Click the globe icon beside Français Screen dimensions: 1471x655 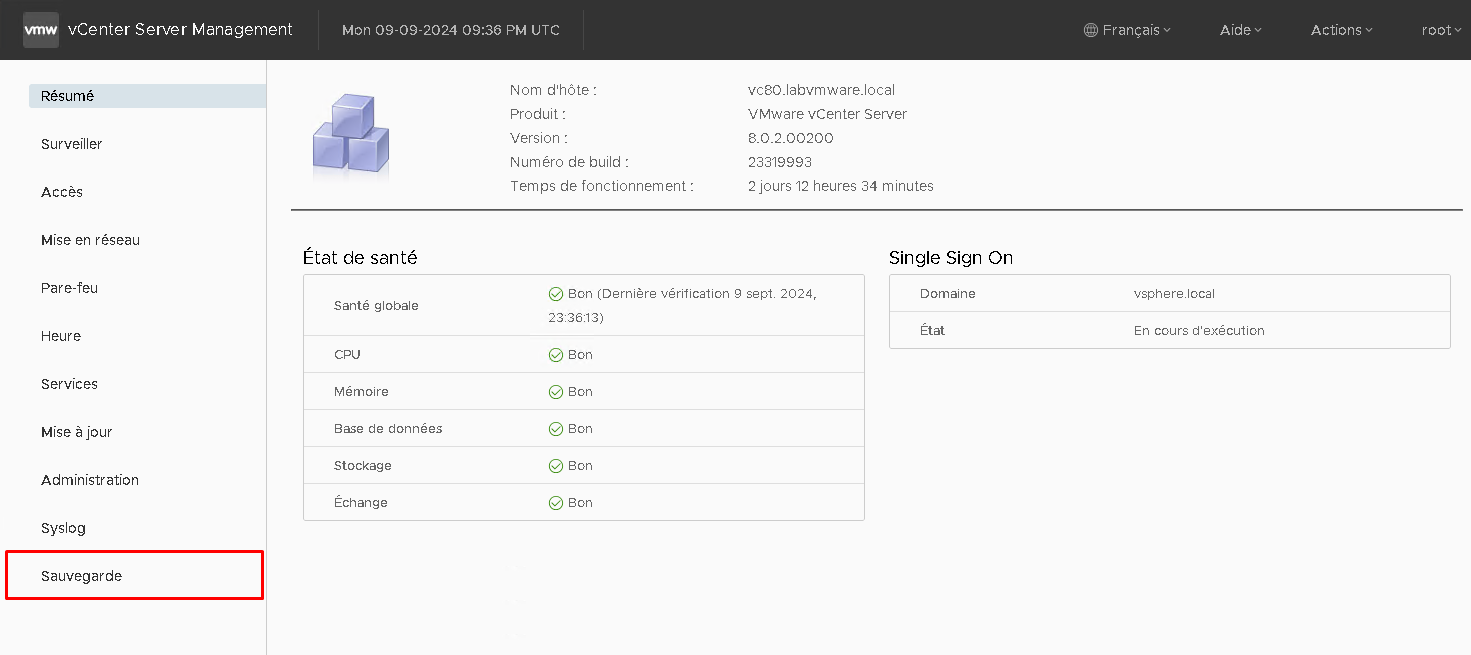pos(1091,30)
